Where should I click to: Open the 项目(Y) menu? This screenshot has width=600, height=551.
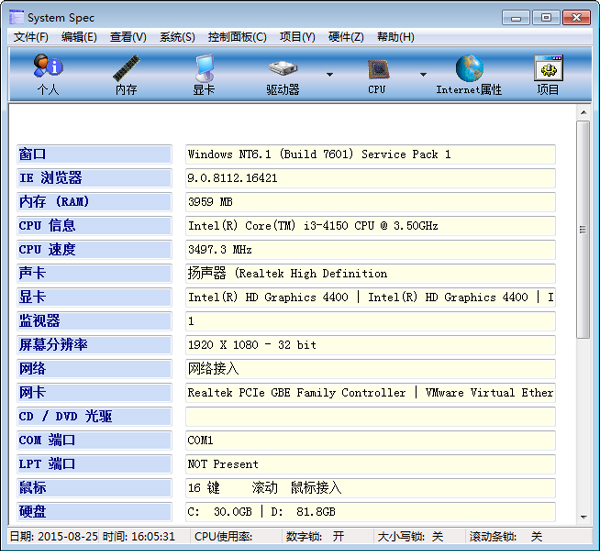click(298, 37)
